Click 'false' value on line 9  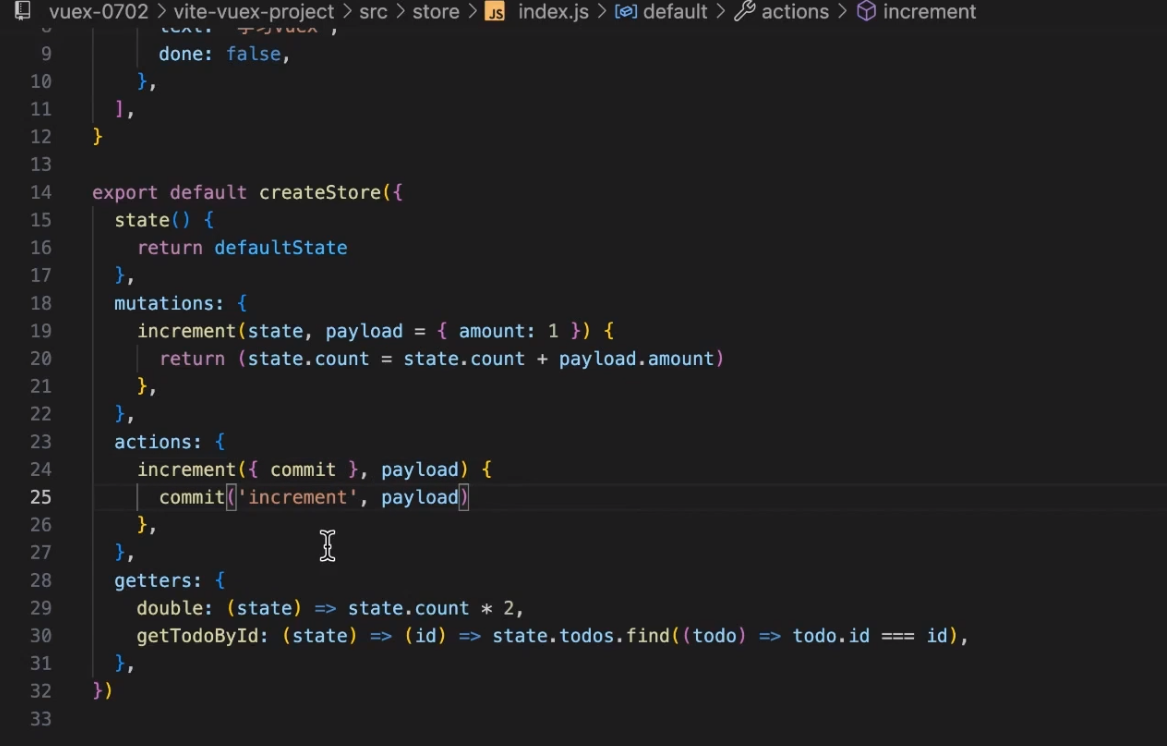(x=253, y=54)
